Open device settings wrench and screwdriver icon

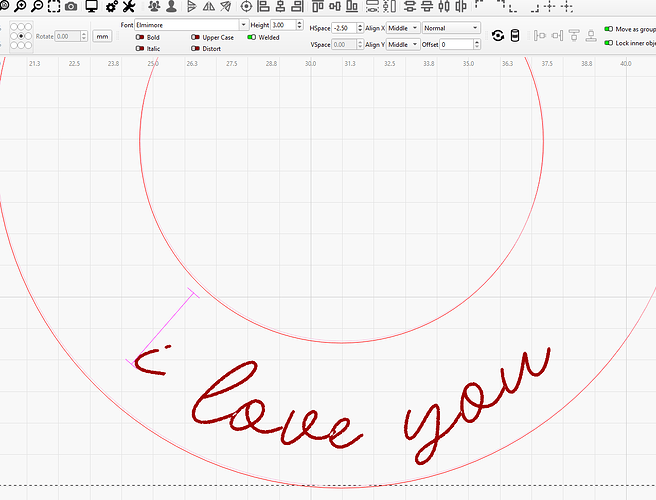[128, 6]
